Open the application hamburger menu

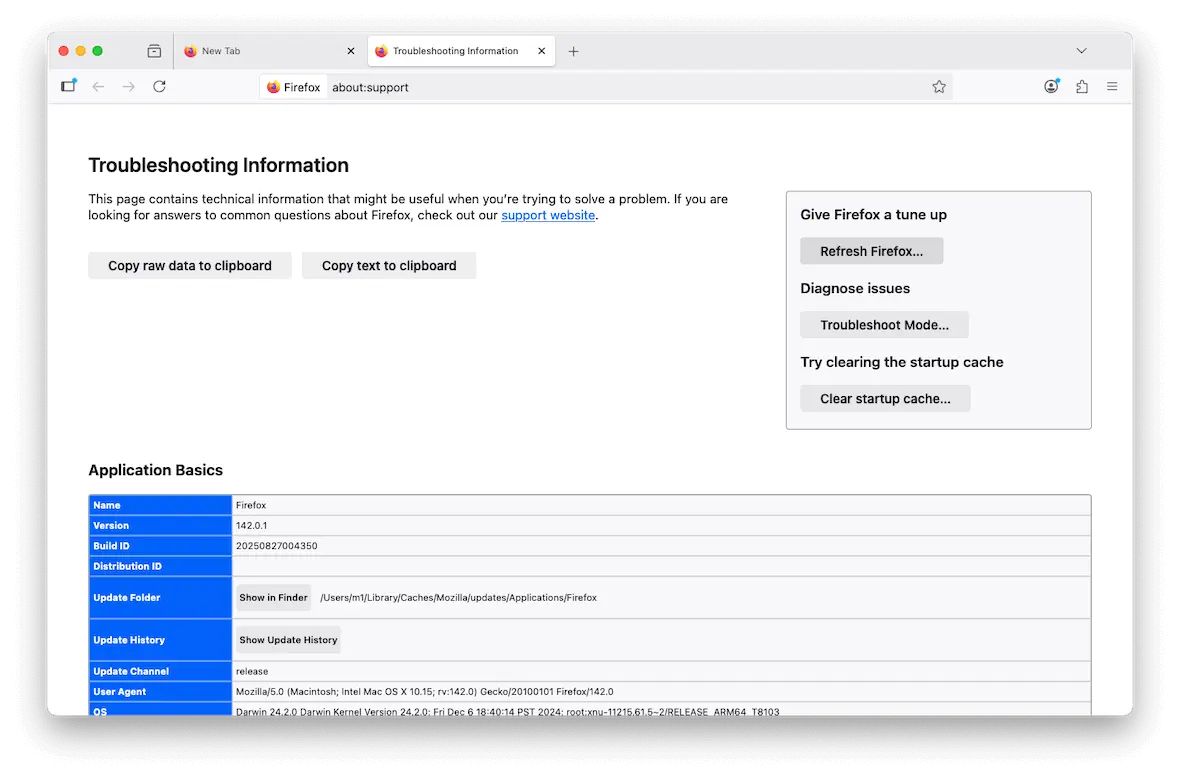pyautogui.click(x=1112, y=87)
